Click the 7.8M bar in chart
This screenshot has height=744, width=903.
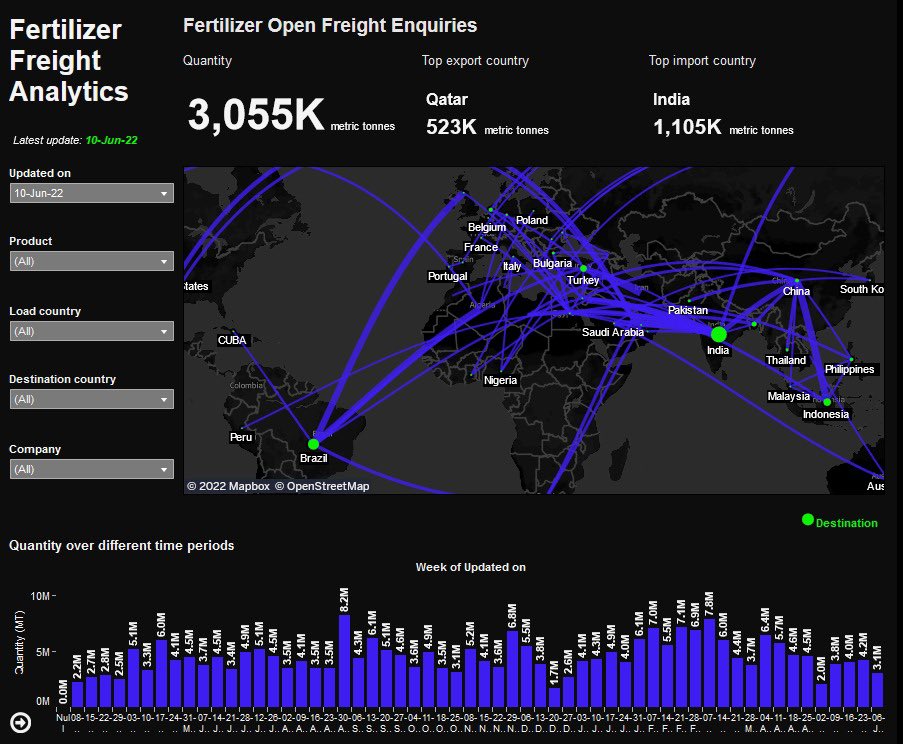(710, 663)
